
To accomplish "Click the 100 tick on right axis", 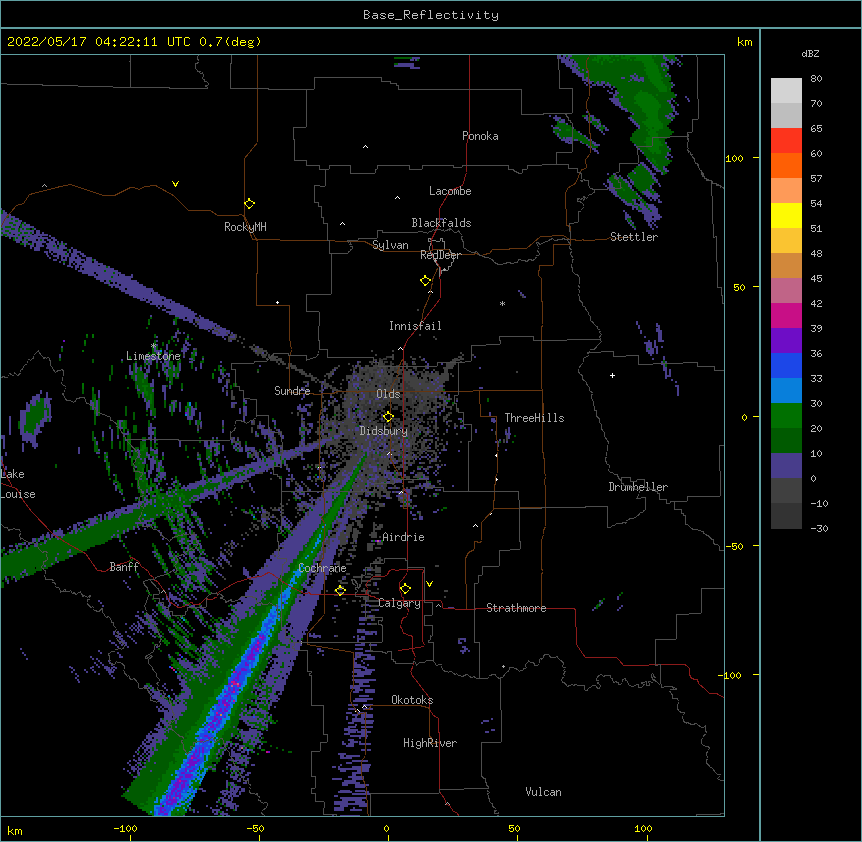I will click(x=734, y=158).
